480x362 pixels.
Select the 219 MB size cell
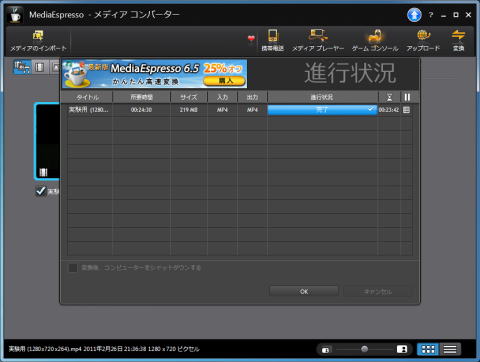(189, 110)
